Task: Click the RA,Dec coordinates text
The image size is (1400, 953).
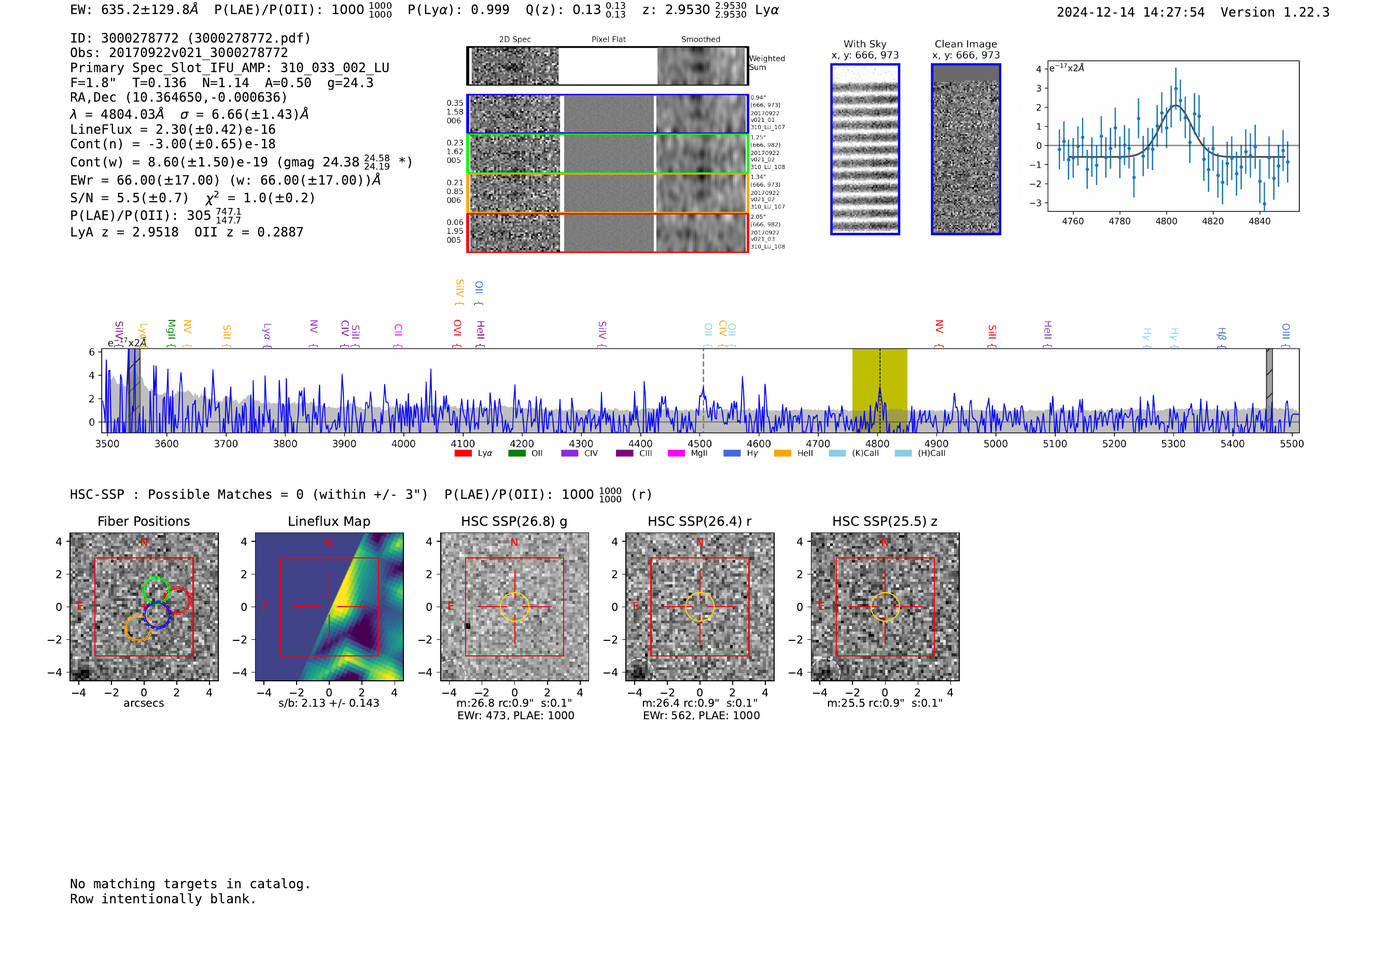Action: point(178,97)
